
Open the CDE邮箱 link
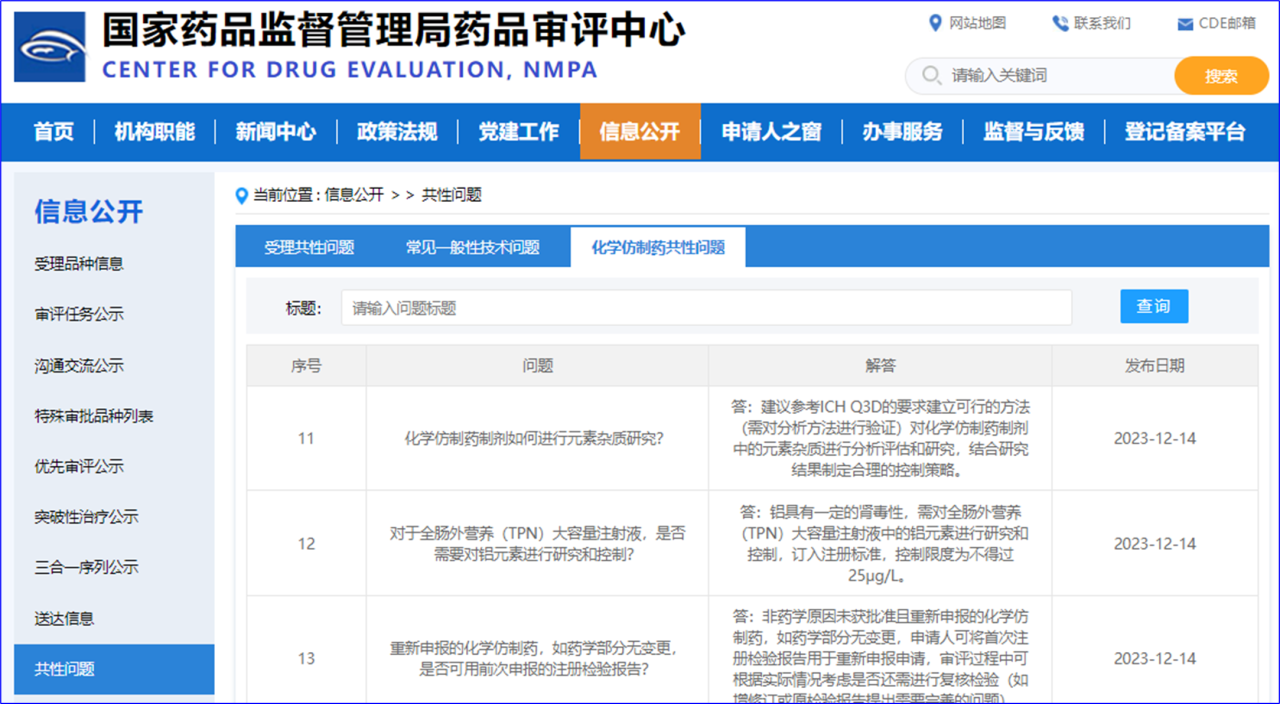click(1227, 23)
